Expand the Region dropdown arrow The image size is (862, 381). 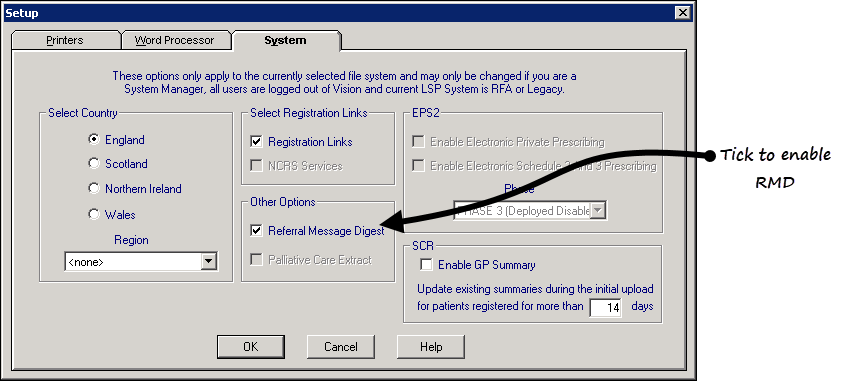209,262
